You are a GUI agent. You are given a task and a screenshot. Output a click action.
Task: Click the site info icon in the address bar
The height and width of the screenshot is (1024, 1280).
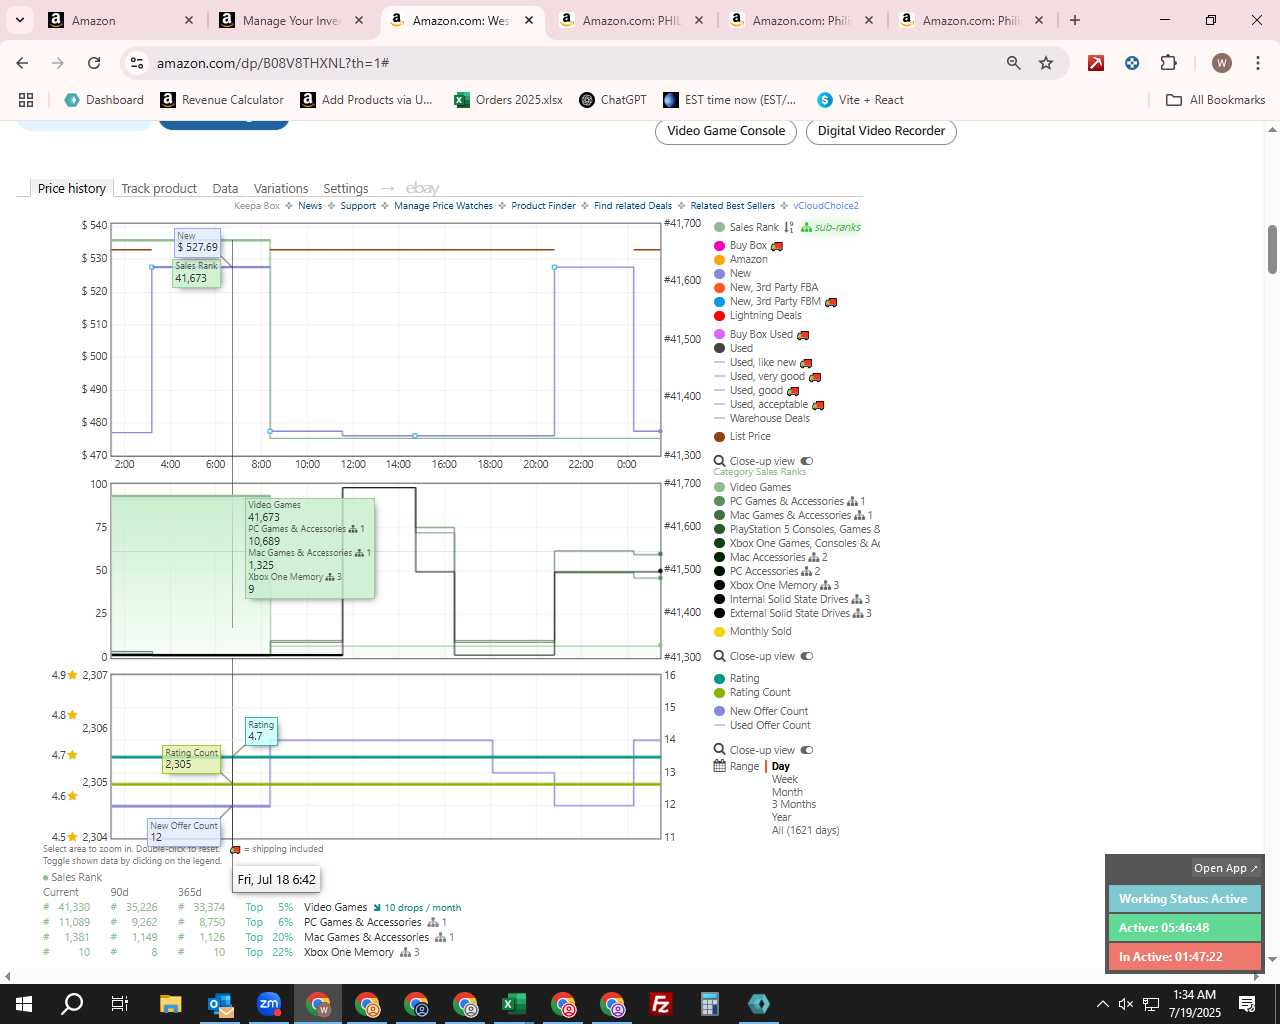pos(137,63)
